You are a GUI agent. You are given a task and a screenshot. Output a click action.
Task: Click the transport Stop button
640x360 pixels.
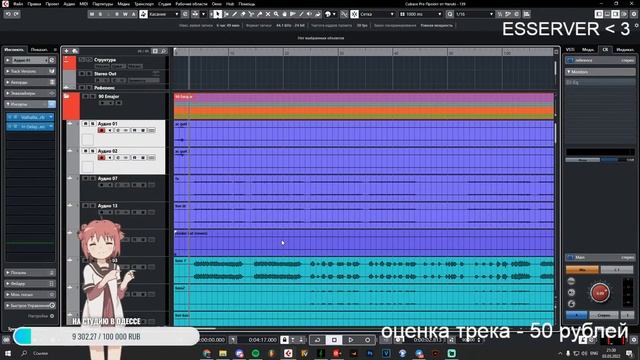[x=334, y=340]
